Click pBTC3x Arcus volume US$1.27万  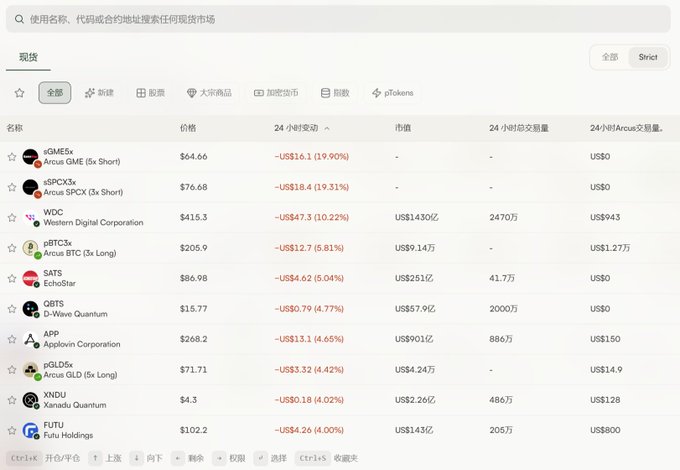click(x=610, y=248)
